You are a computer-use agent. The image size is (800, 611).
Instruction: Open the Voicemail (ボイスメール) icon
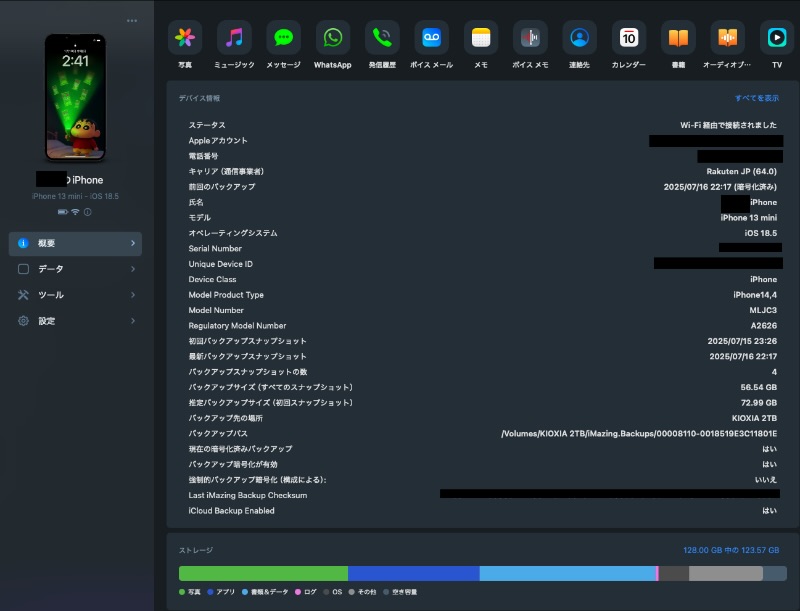coord(432,38)
